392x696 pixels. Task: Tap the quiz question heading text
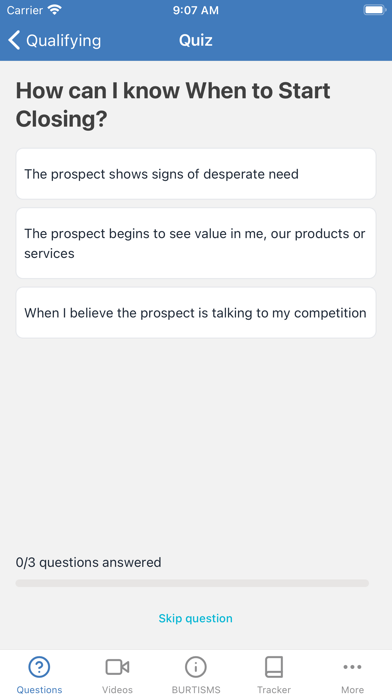173,105
